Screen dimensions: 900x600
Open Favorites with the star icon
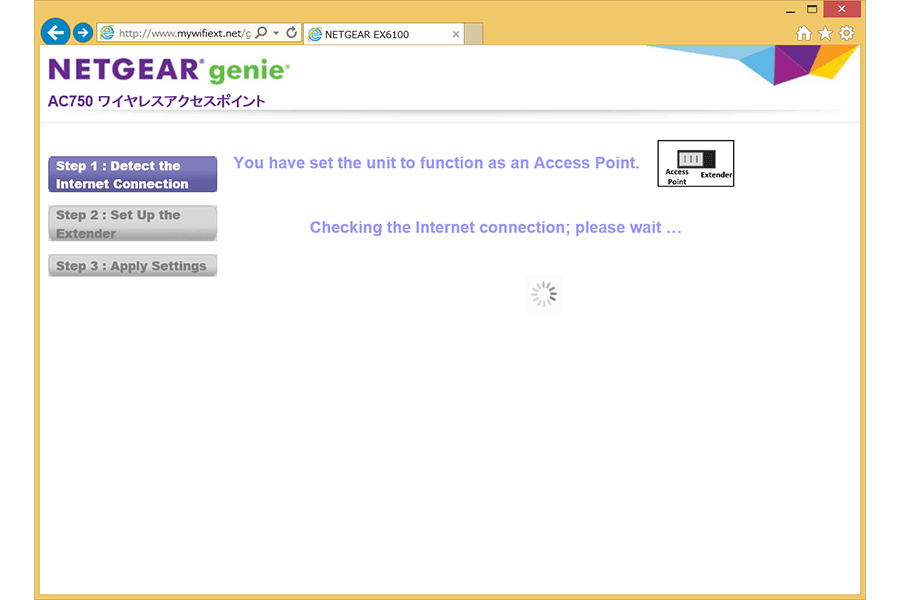tap(825, 34)
